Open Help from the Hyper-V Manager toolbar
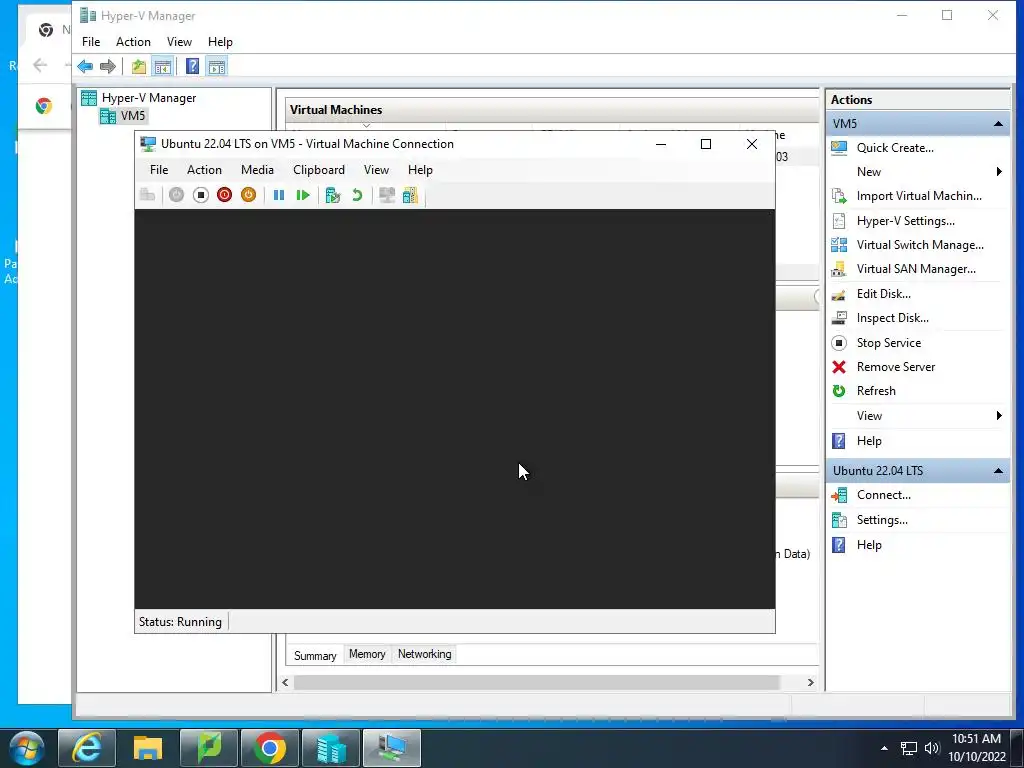 pyautogui.click(x=192, y=66)
